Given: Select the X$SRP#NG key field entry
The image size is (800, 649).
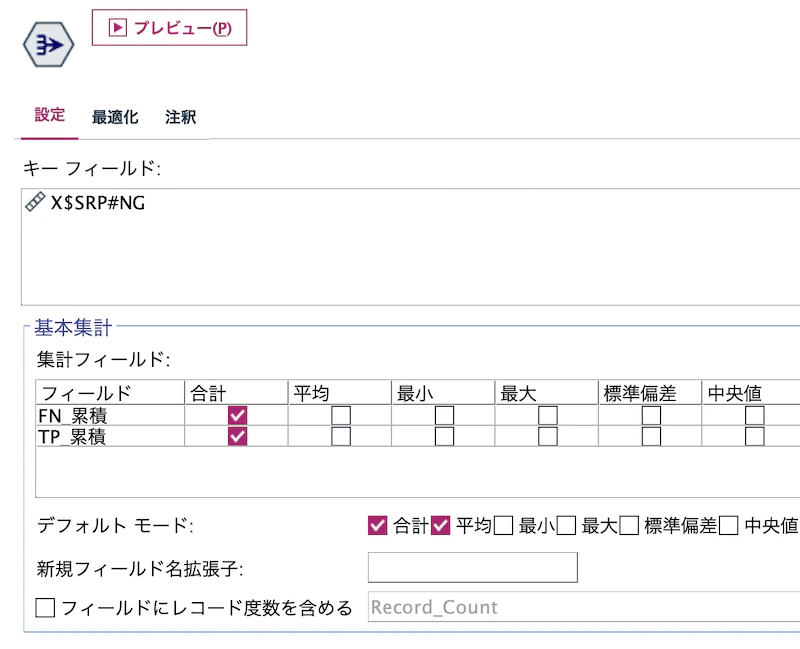Looking at the screenshot, I should pos(98,202).
